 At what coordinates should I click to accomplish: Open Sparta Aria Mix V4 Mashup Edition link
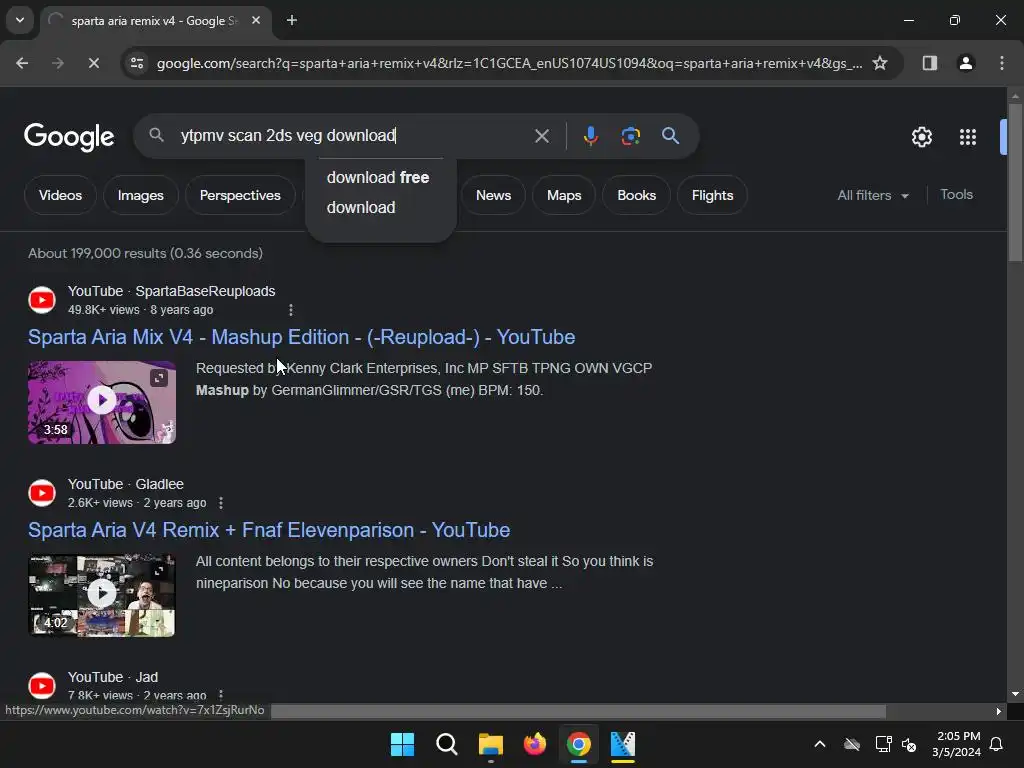301,337
